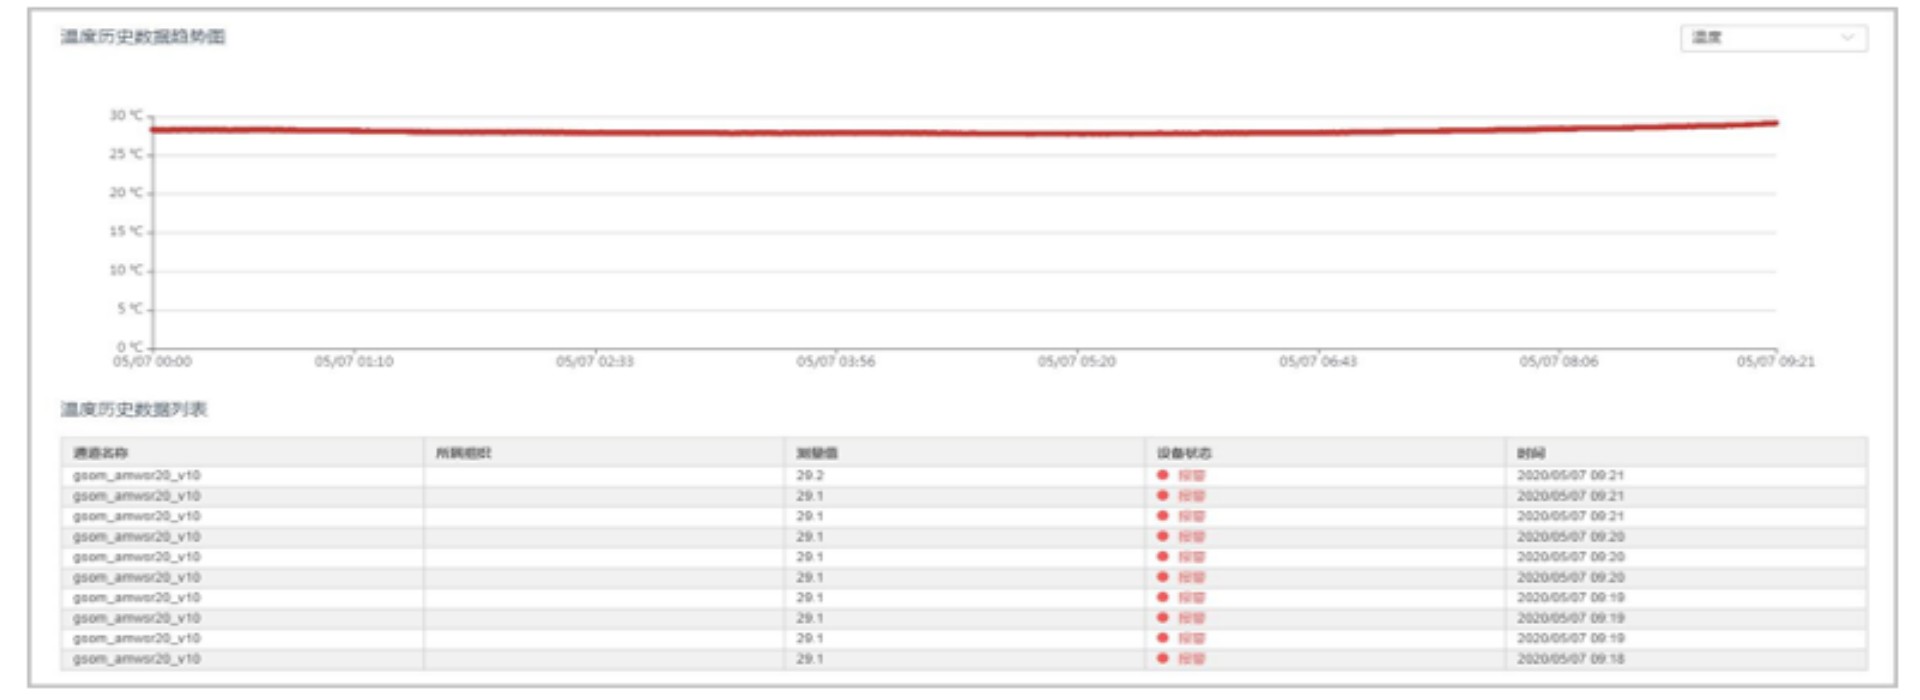This screenshot has height=700, width=1920.
Task: Click the trend line start at 05/07 00:00
Action: tap(154, 130)
